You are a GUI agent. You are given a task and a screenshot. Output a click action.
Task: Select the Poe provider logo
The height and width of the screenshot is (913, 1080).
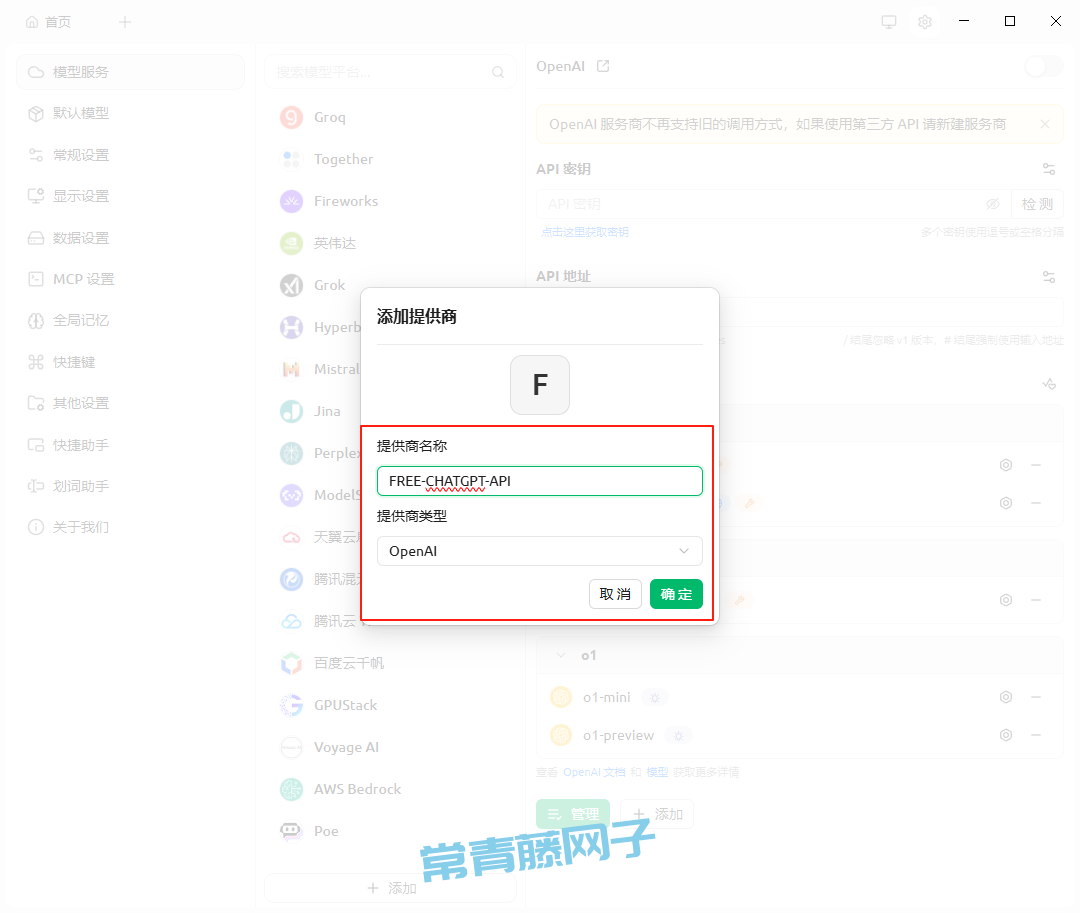pos(291,832)
